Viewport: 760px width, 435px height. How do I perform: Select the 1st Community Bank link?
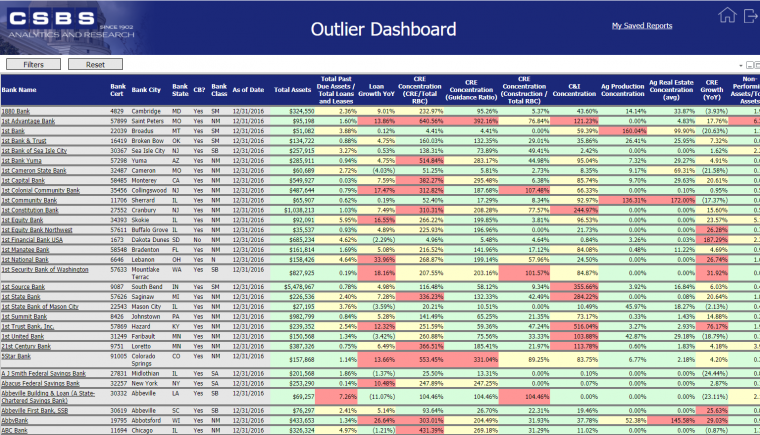click(x=29, y=200)
